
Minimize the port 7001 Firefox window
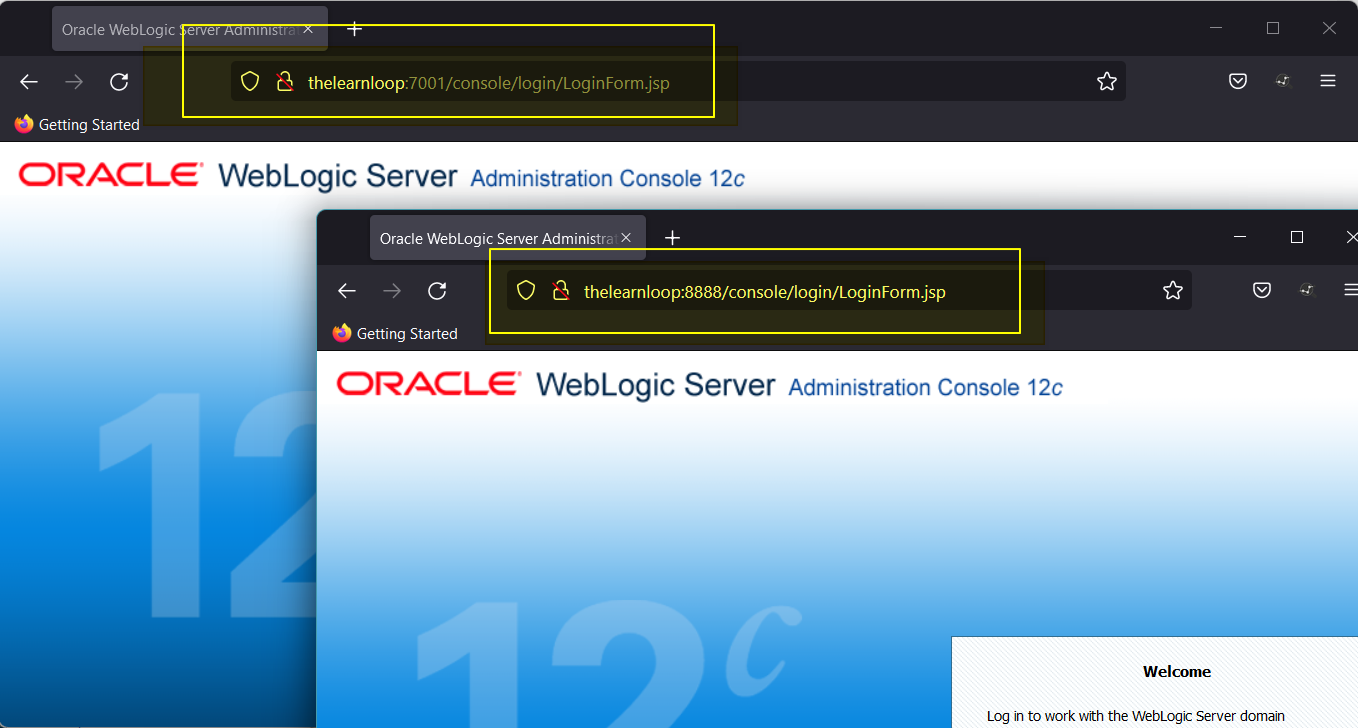click(x=1217, y=29)
